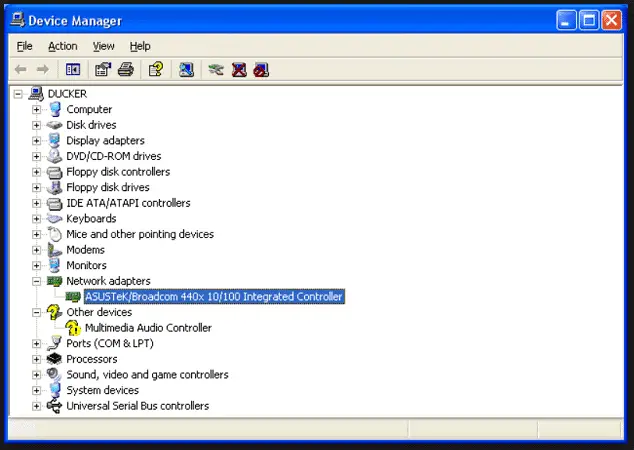The height and width of the screenshot is (450, 634).
Task: Scan for hardware changes toolbar icon
Action: click(x=186, y=70)
